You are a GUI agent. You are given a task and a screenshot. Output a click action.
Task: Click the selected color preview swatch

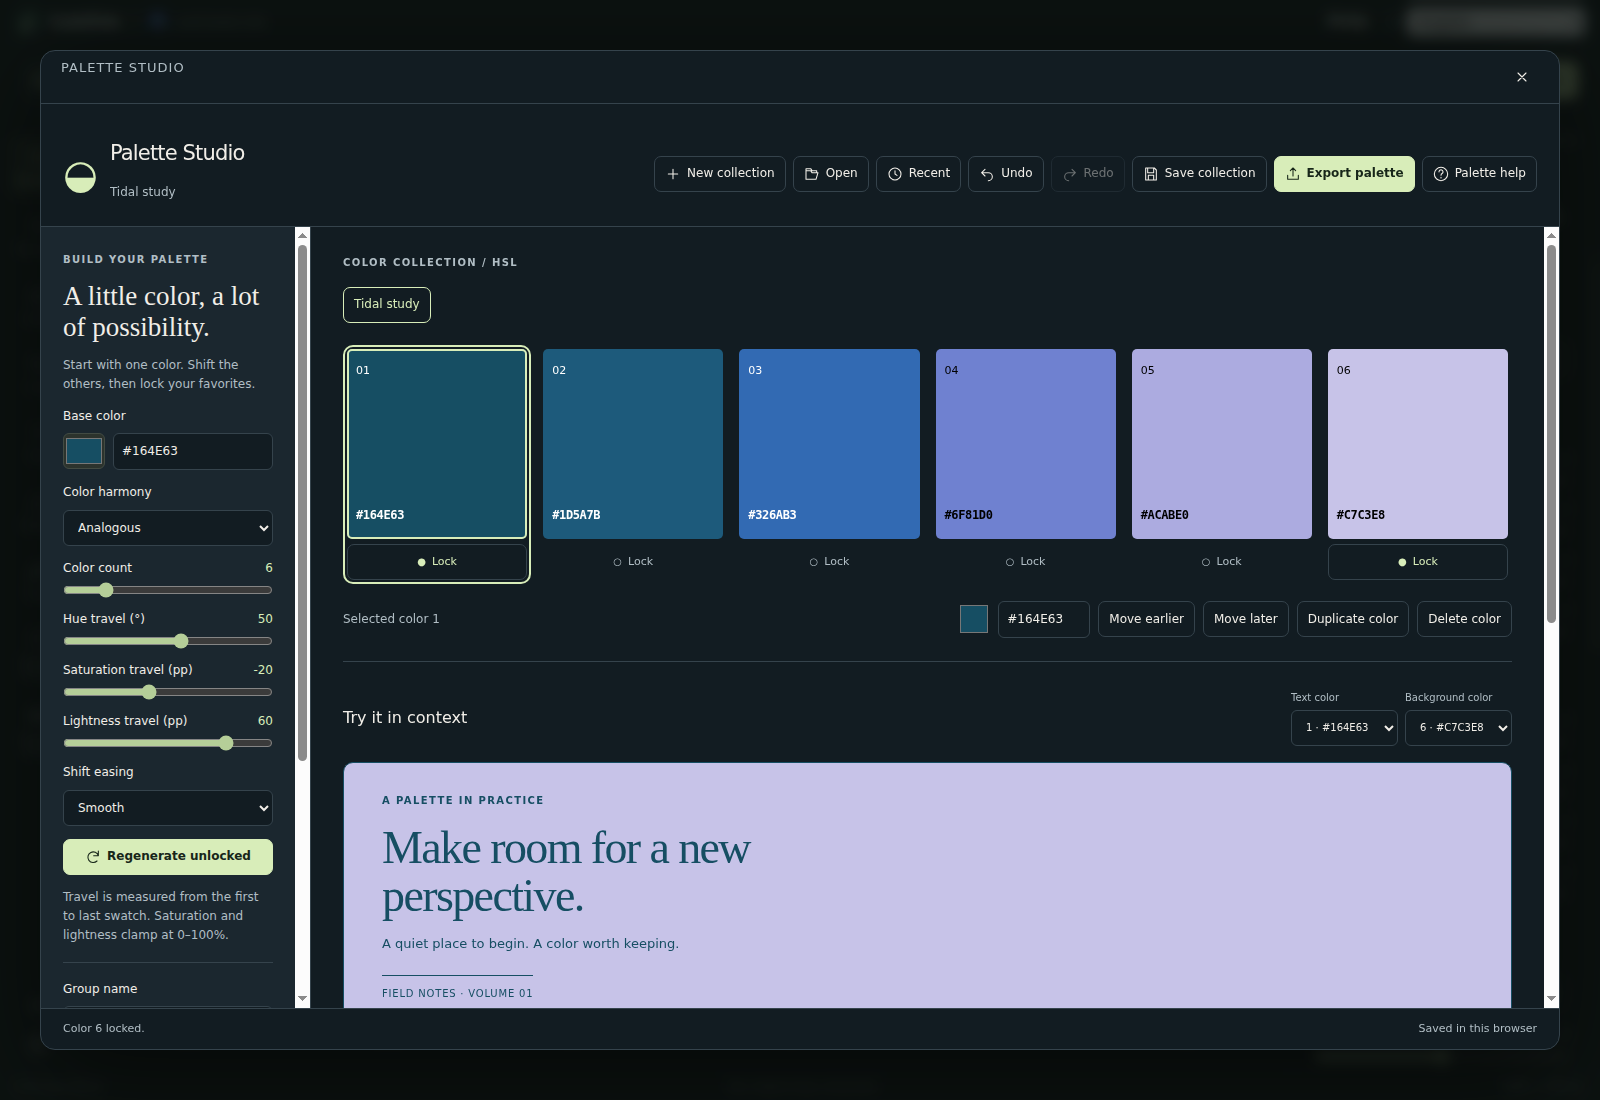[974, 619]
